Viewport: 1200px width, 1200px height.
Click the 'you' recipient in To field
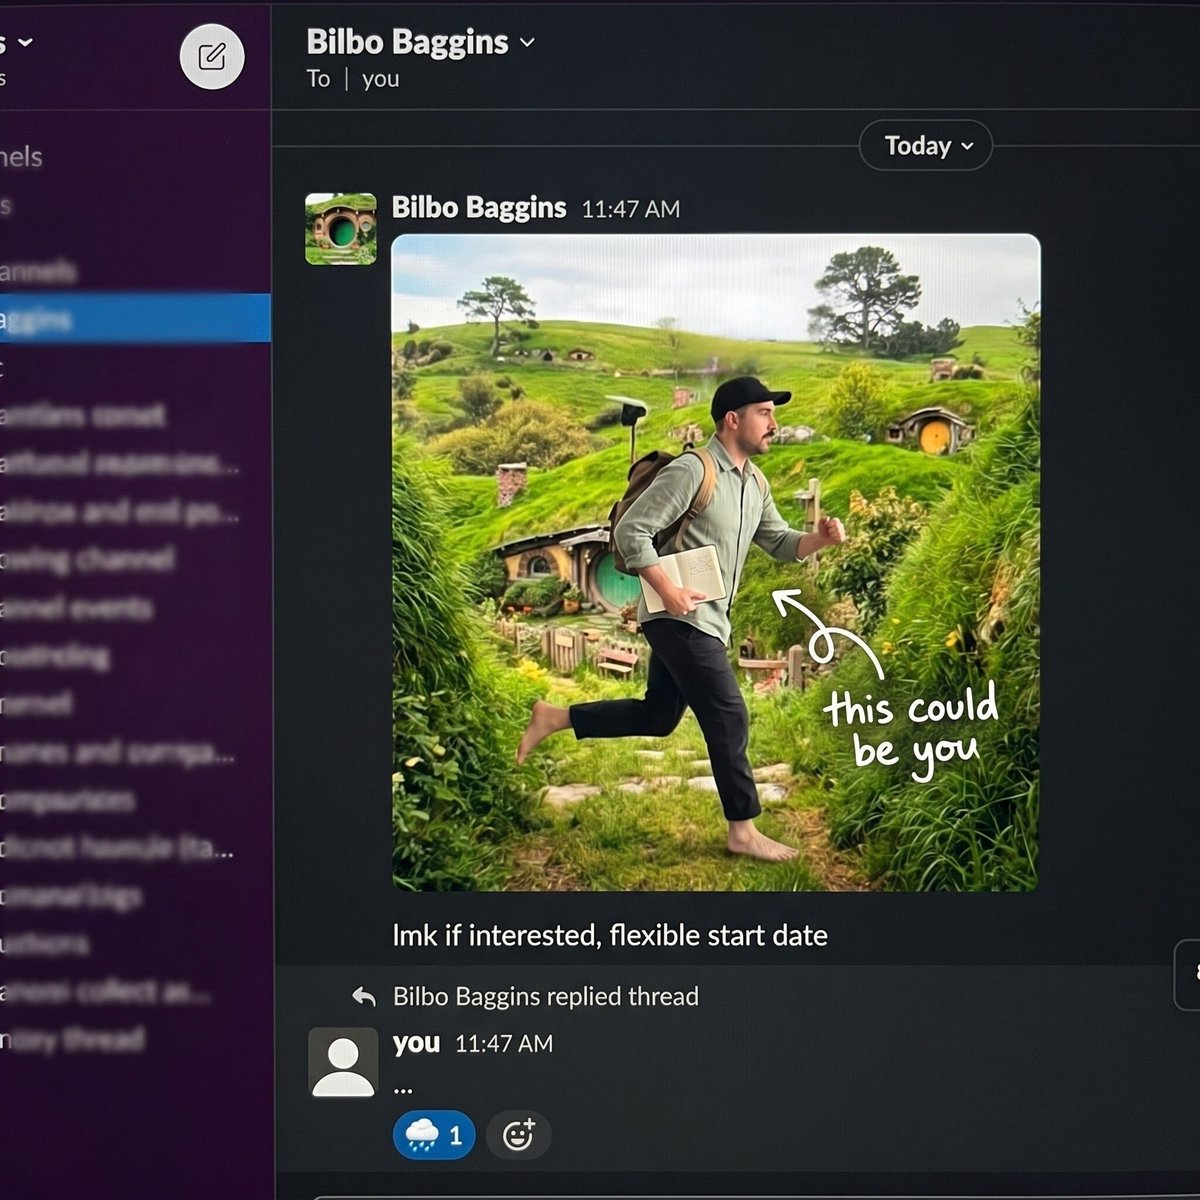(381, 79)
